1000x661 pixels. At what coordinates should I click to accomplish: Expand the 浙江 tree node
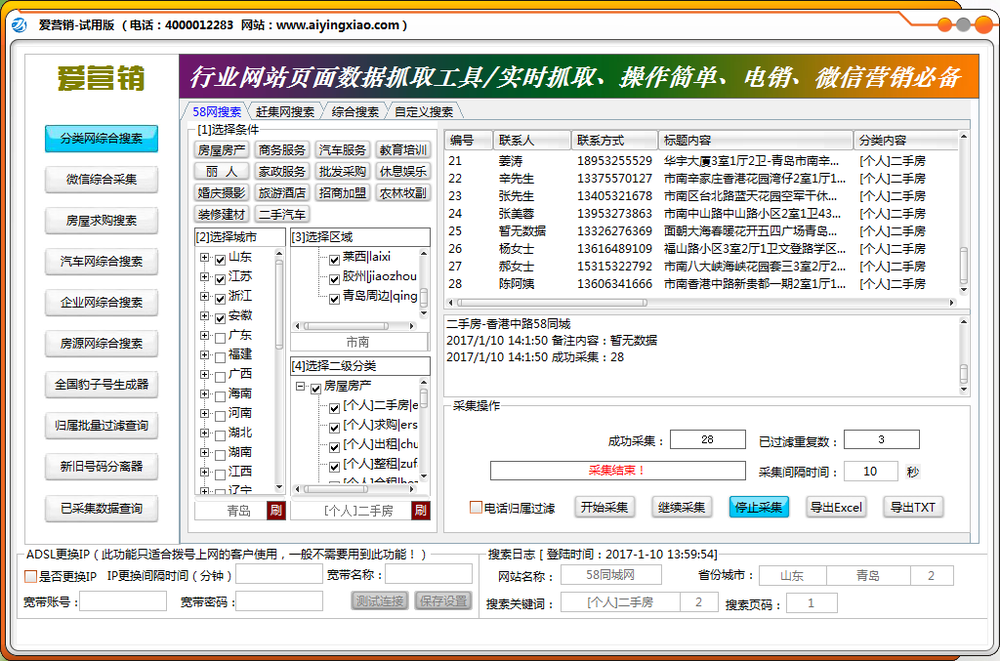204,297
